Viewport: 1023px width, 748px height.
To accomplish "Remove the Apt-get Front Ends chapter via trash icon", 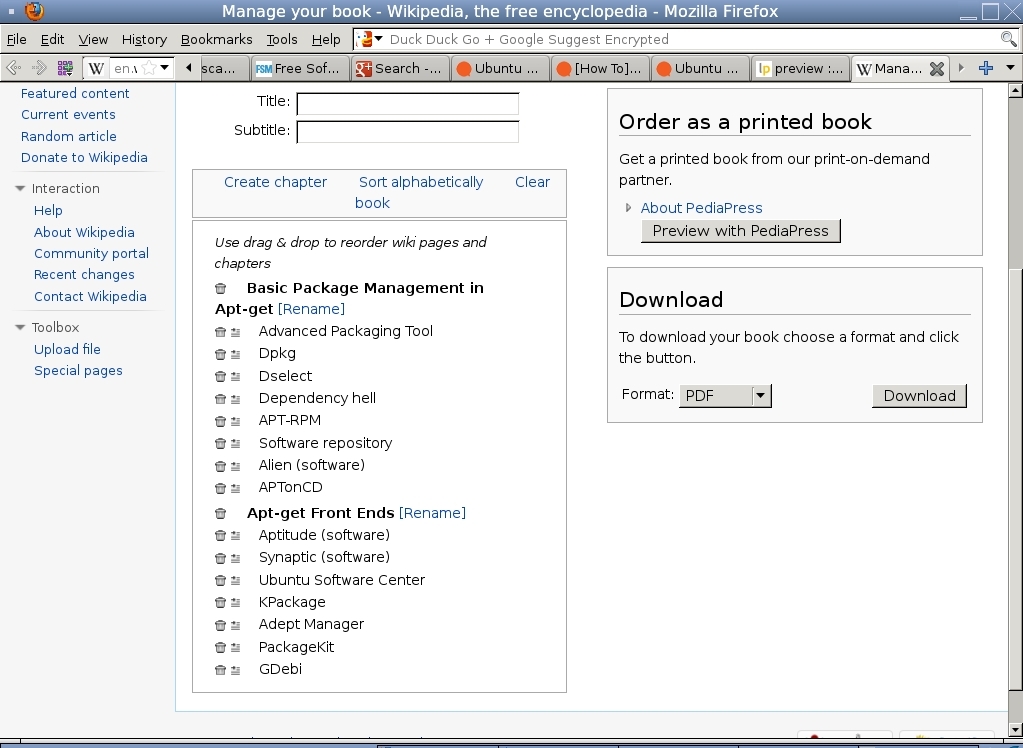I will (221, 514).
